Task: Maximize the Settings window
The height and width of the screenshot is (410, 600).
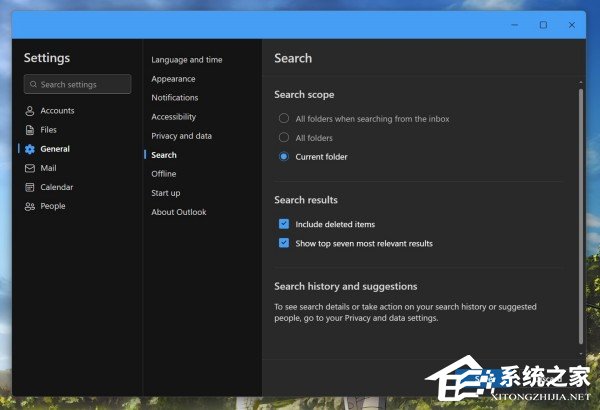Action: coord(543,25)
